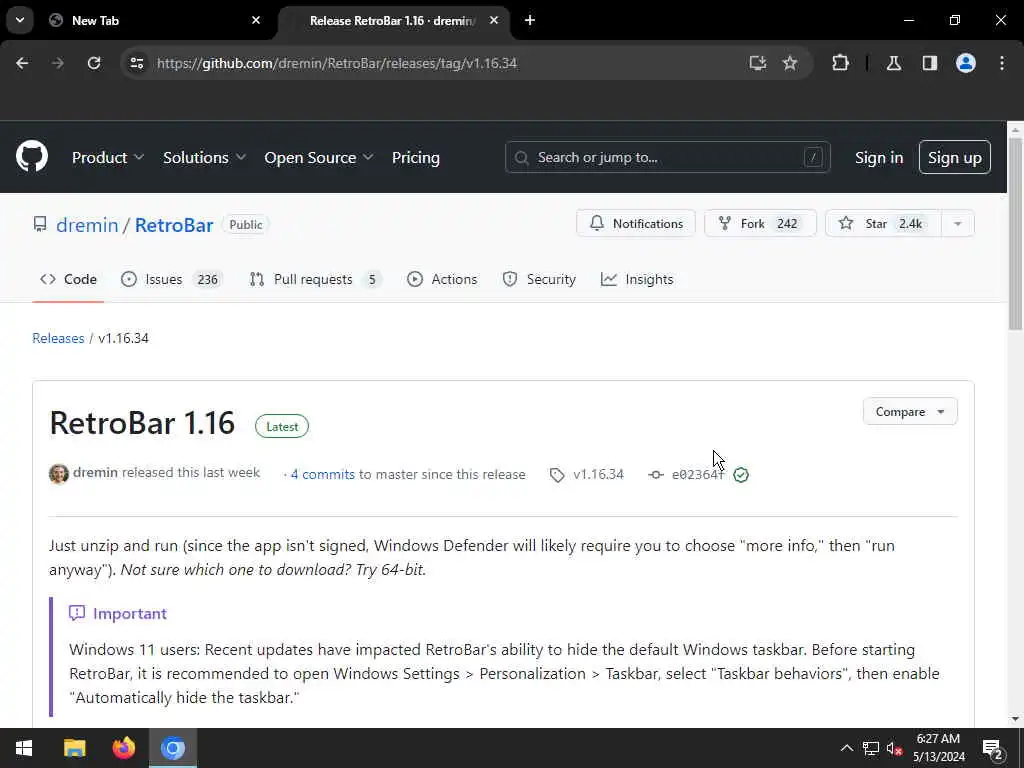Expand the Product menu
Image resolution: width=1024 pixels, height=768 pixels.
click(108, 157)
